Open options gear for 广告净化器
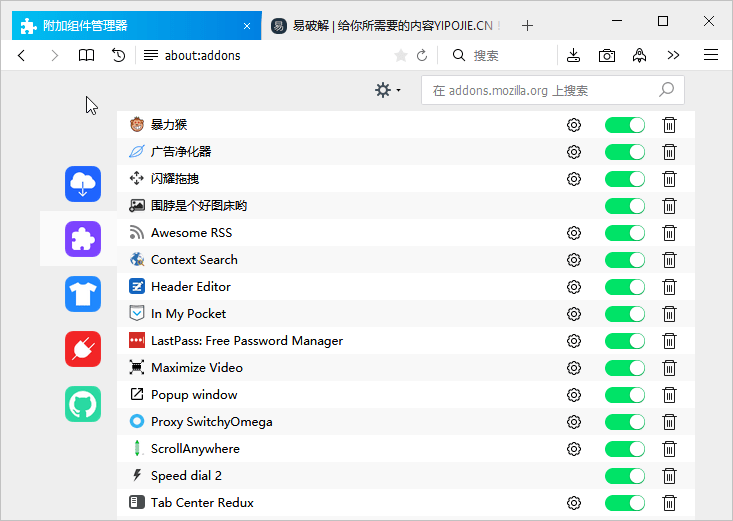 coord(574,152)
